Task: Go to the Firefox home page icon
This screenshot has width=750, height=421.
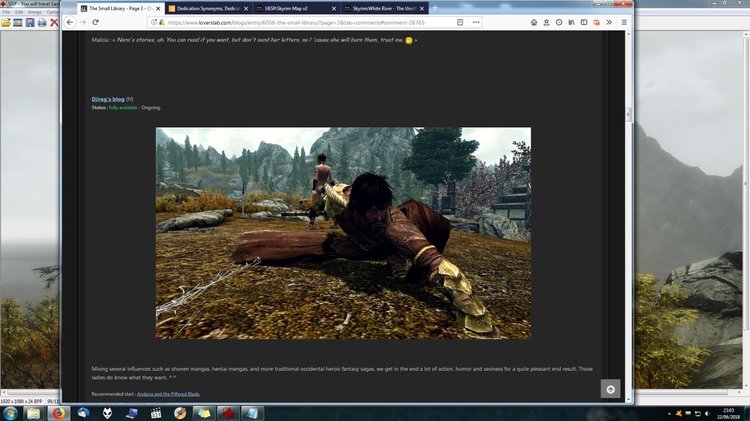Action: (x=534, y=22)
